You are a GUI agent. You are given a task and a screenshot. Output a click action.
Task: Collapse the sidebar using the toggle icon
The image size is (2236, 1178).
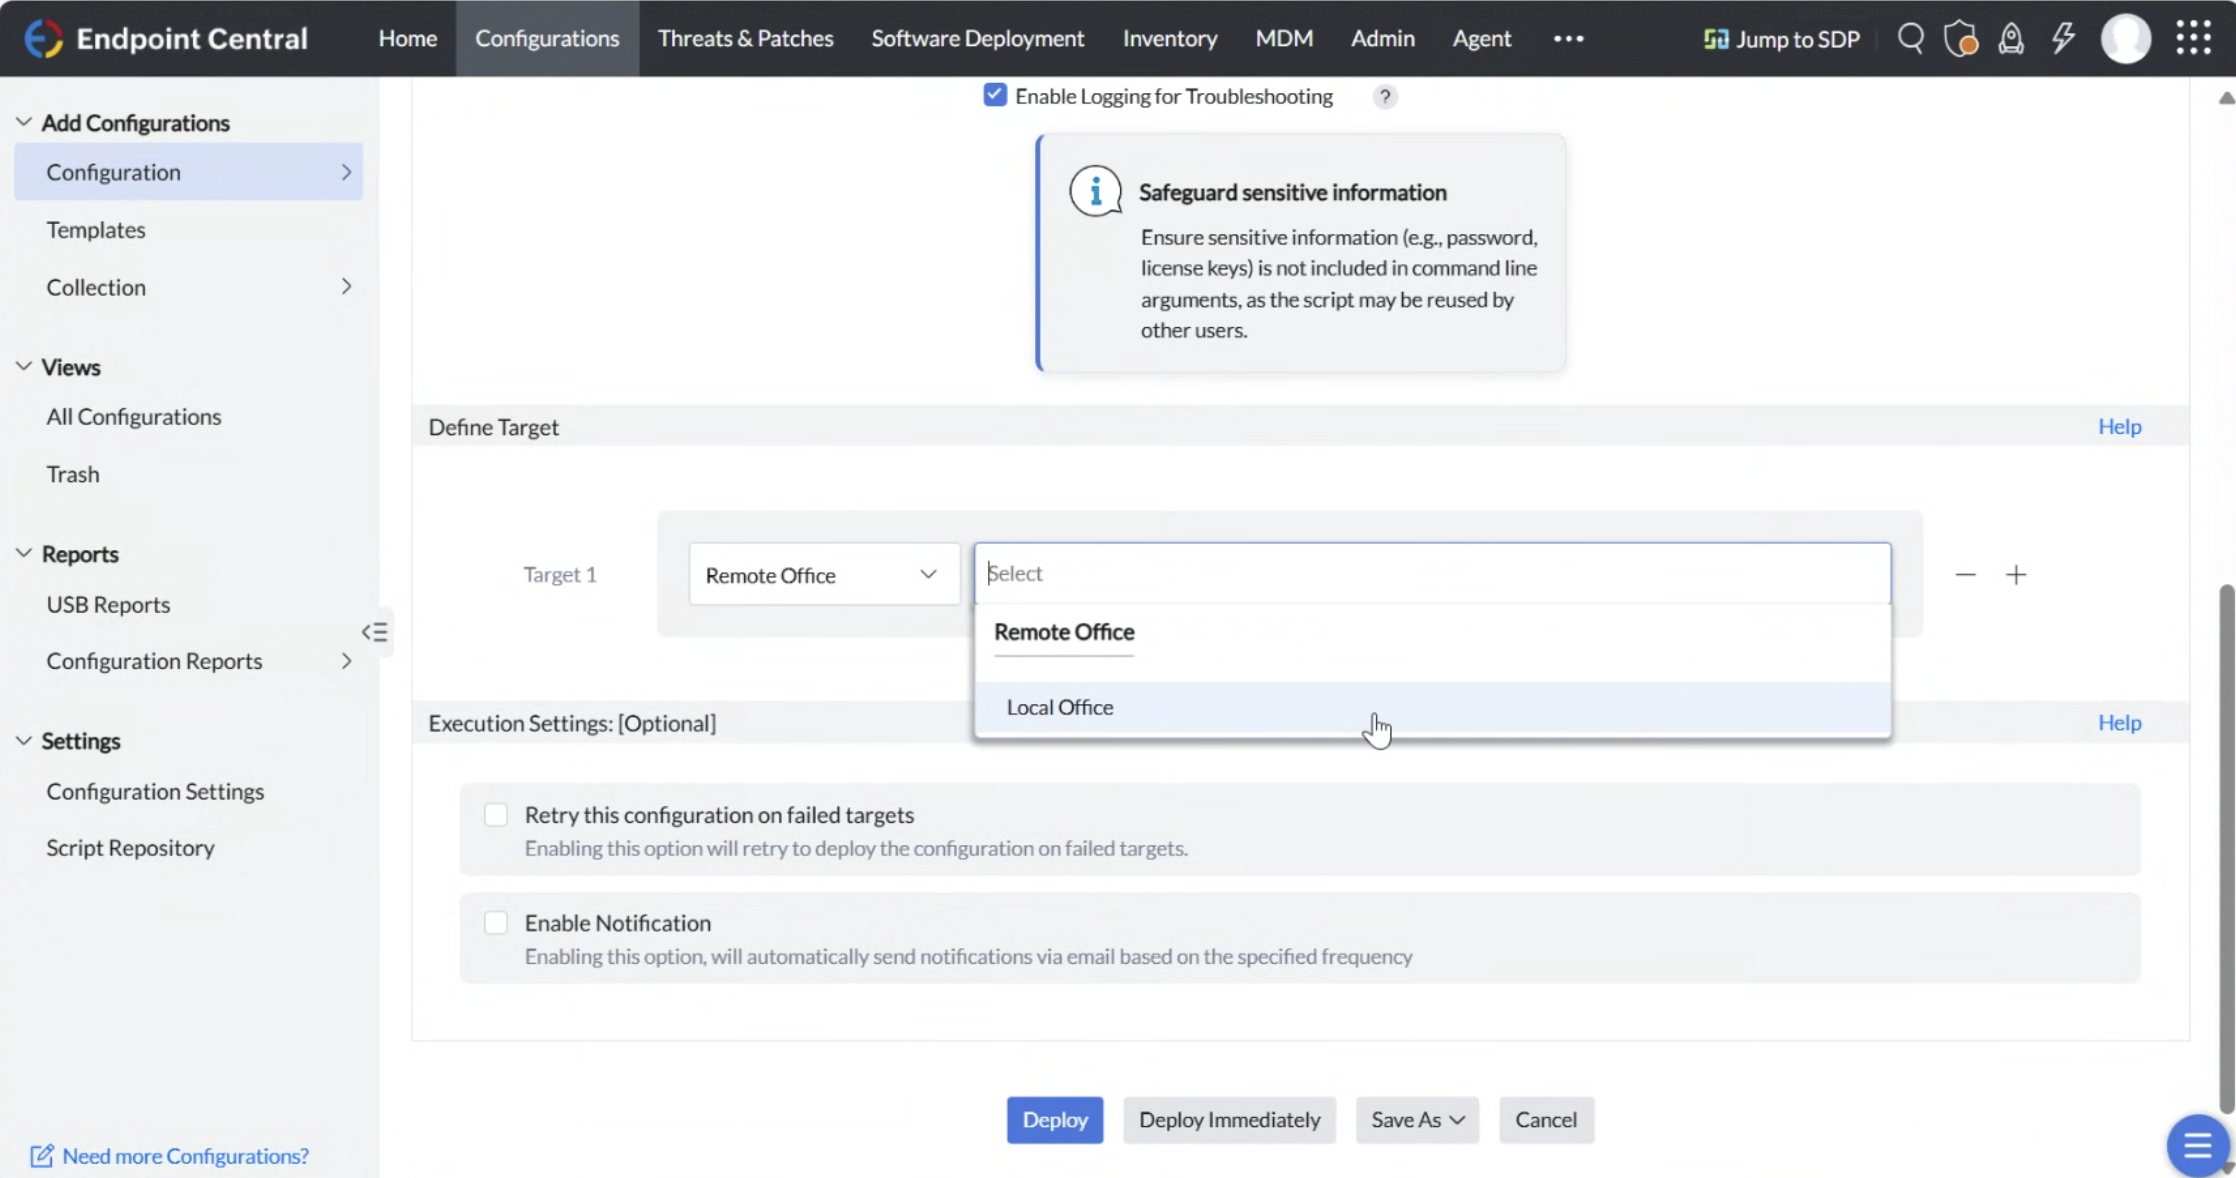pyautogui.click(x=375, y=632)
